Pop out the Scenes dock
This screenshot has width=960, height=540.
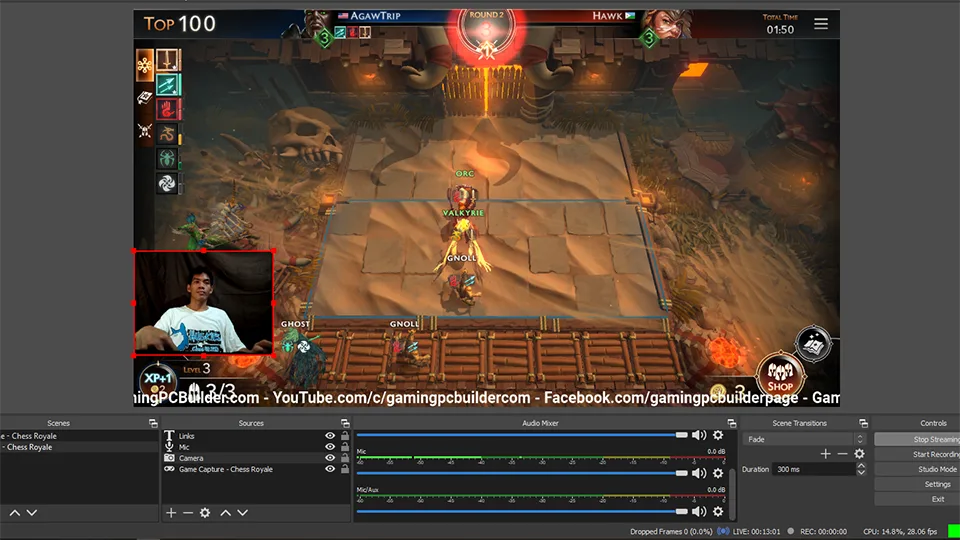[x=153, y=423]
